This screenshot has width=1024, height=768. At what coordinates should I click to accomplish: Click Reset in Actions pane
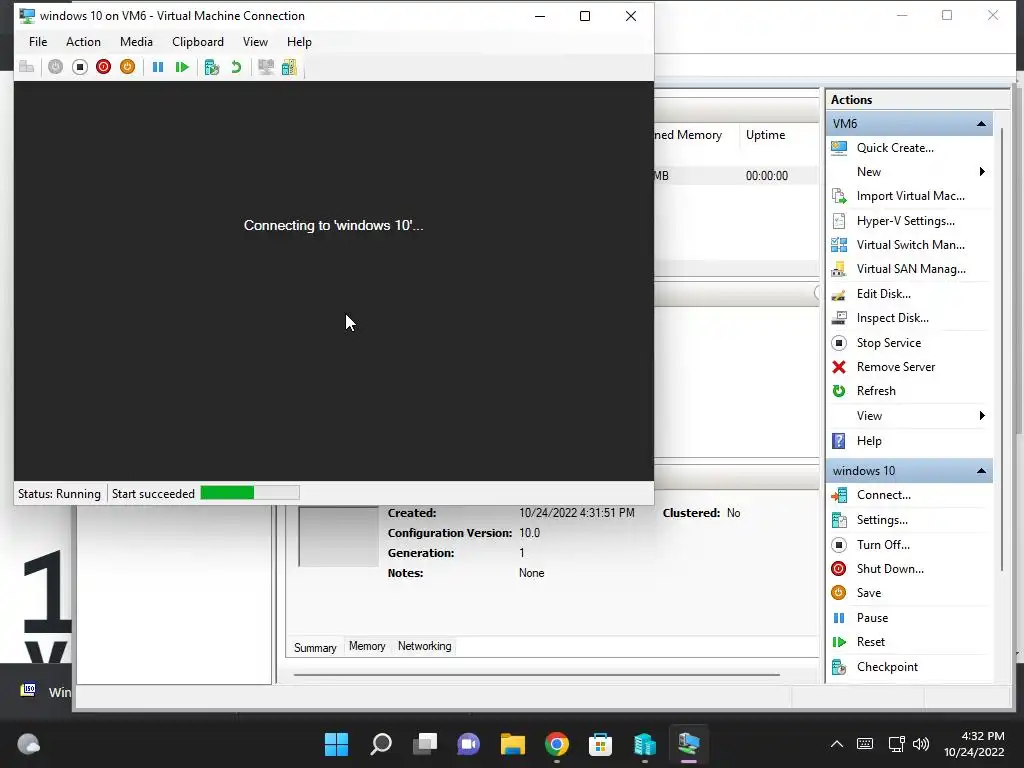(x=871, y=642)
